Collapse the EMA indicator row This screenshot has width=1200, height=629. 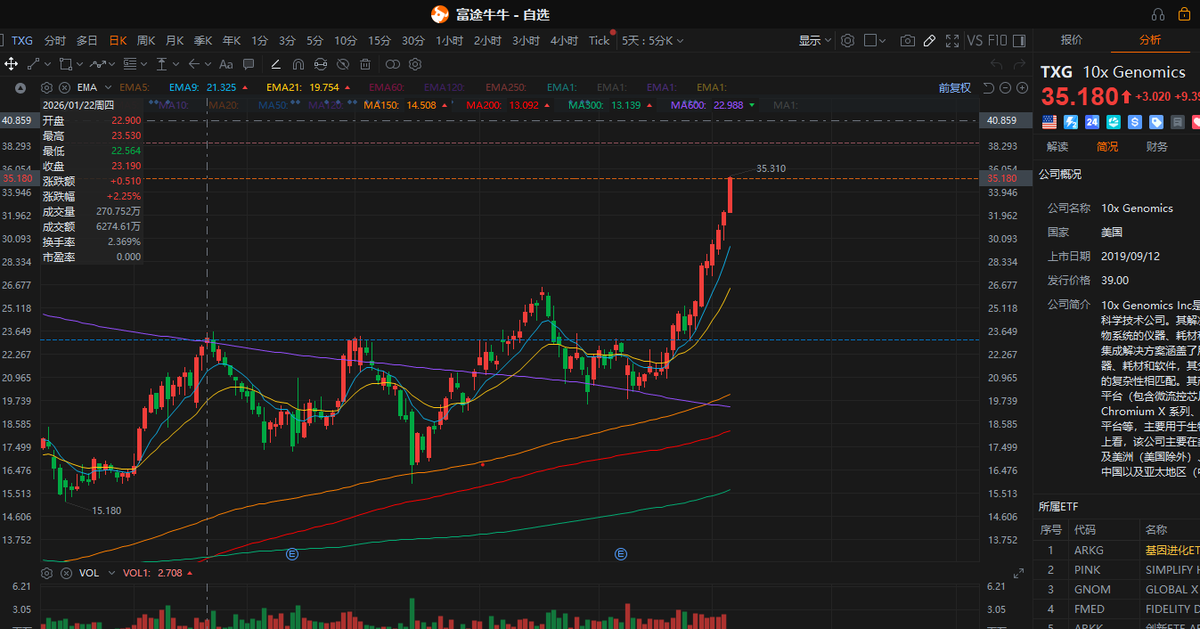[x=20, y=87]
